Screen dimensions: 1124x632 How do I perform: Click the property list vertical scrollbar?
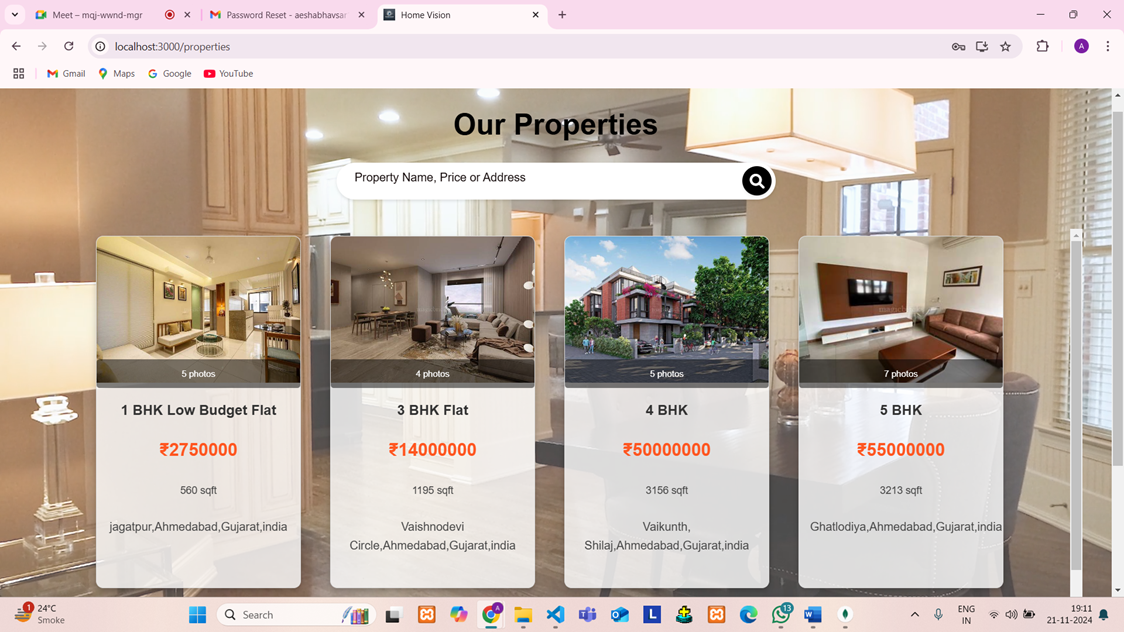tap(1076, 400)
